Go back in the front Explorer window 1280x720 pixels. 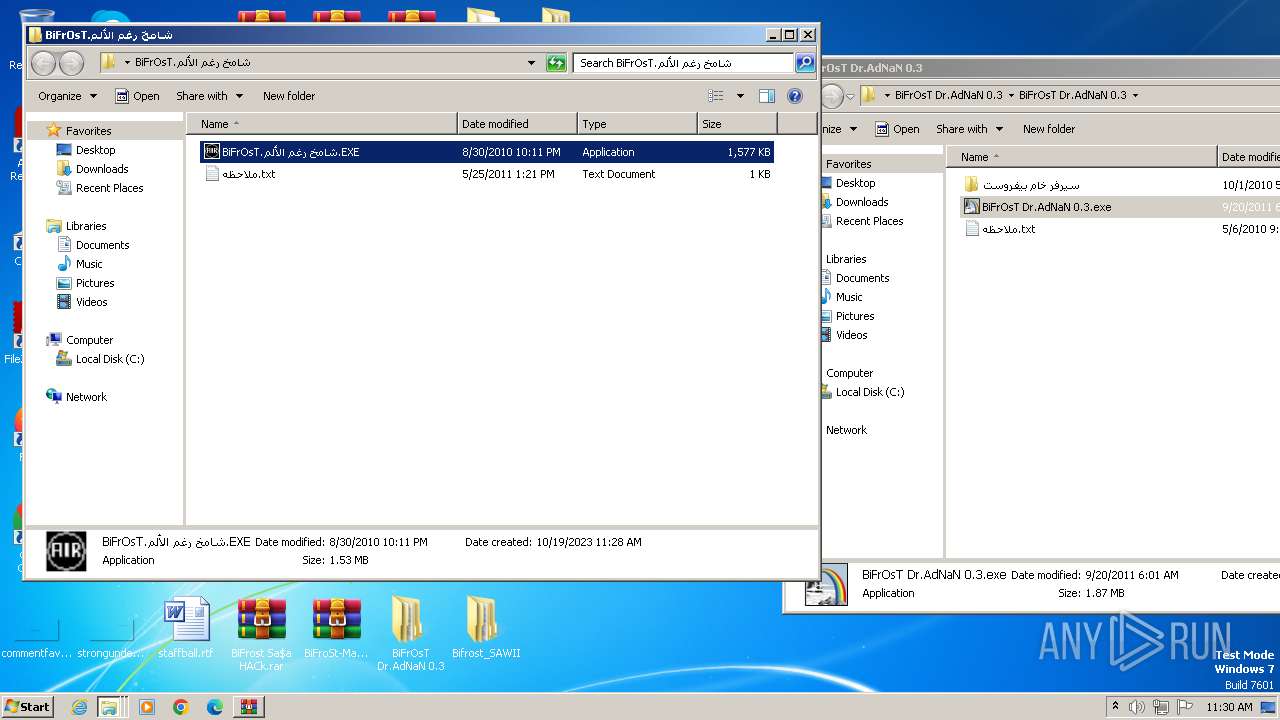click(44, 63)
